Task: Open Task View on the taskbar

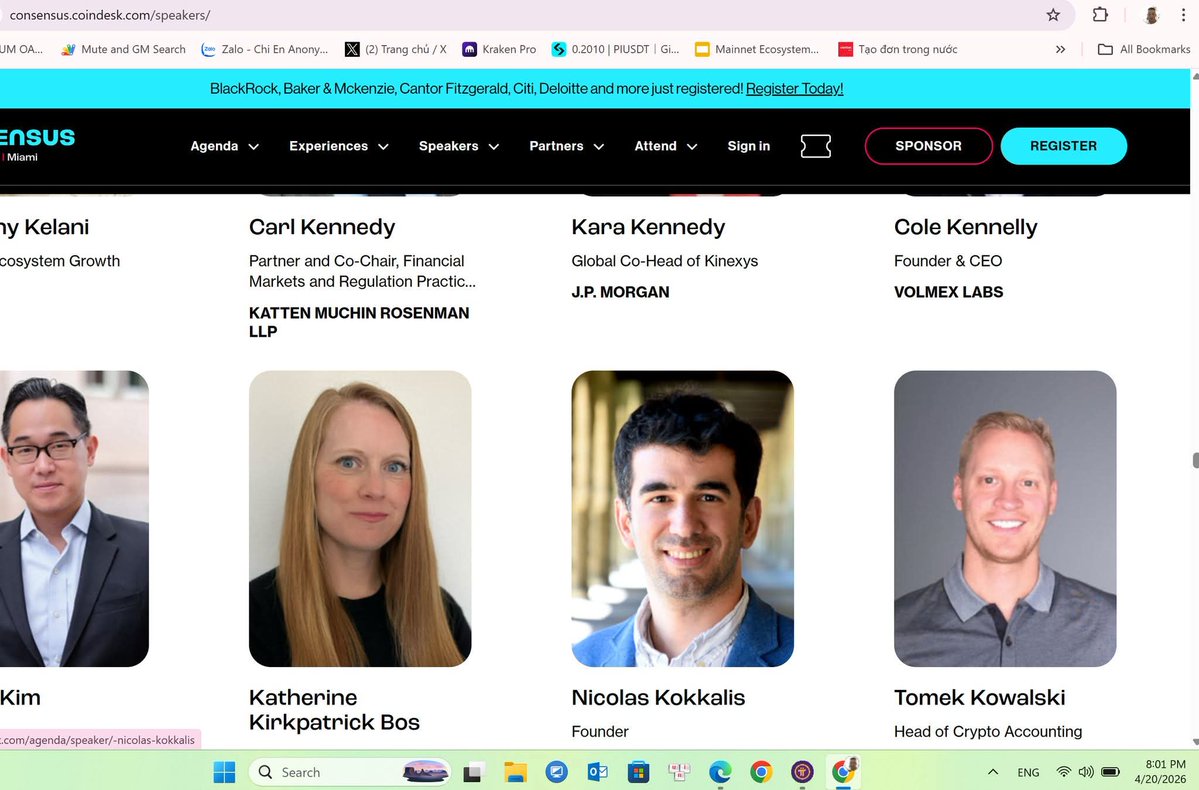Action: click(x=473, y=772)
